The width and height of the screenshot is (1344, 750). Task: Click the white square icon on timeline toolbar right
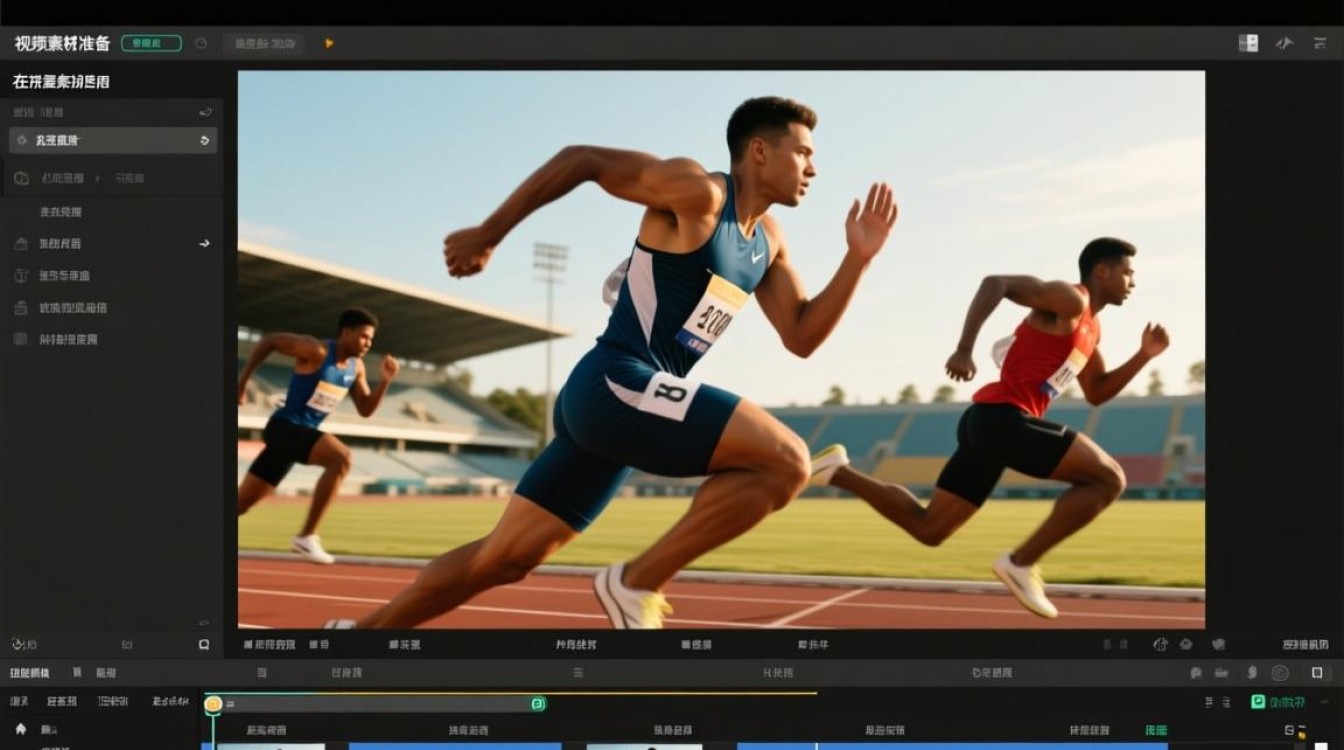point(1317,673)
